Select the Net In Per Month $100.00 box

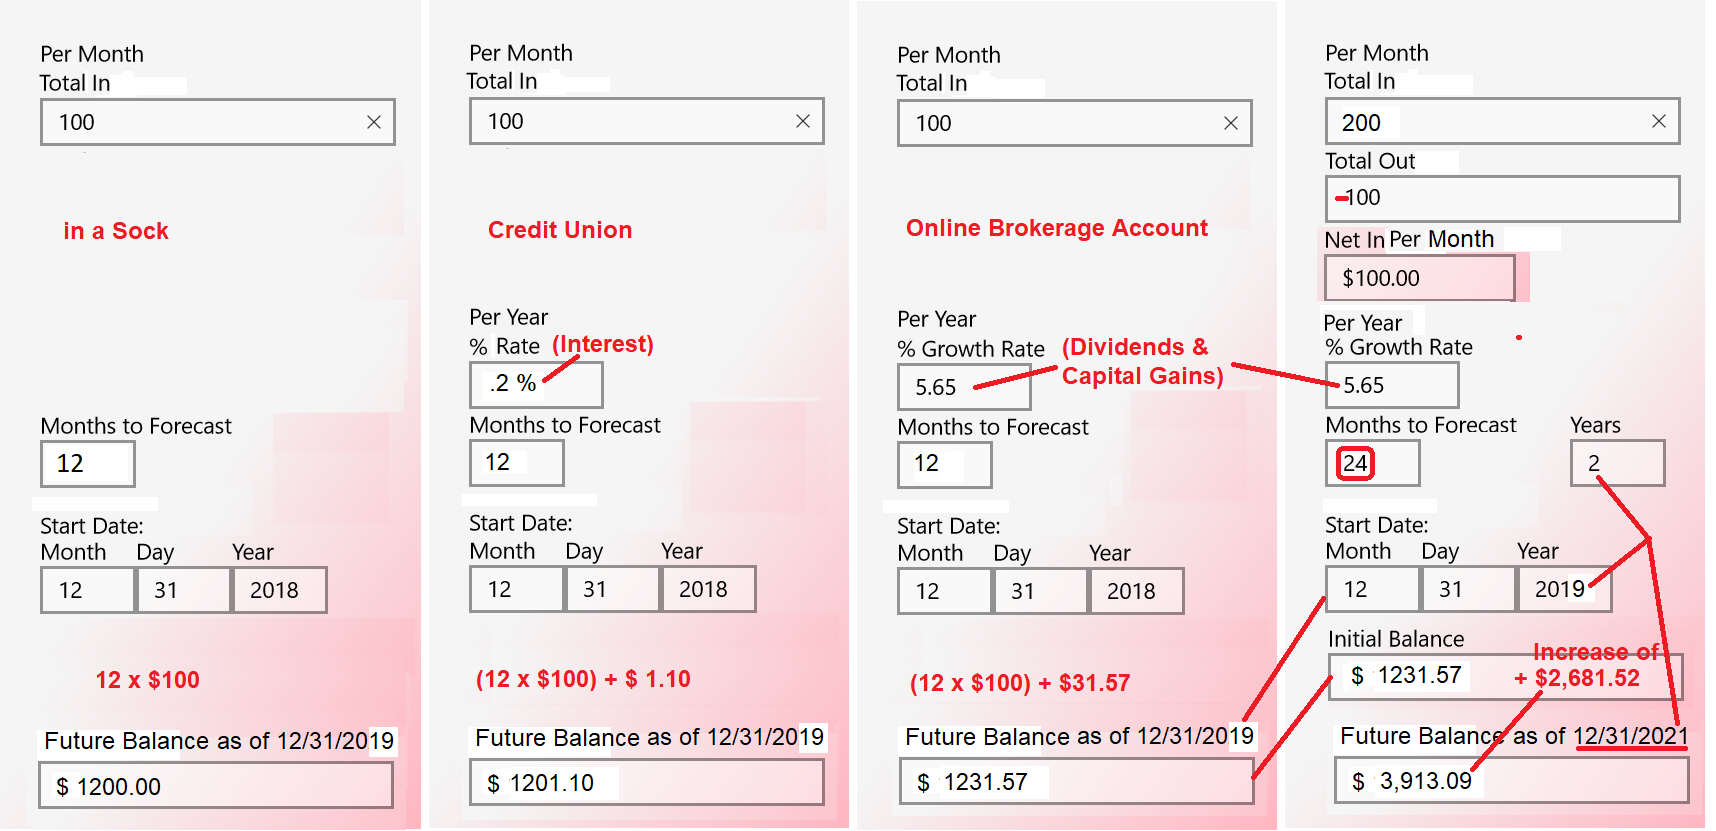1420,278
